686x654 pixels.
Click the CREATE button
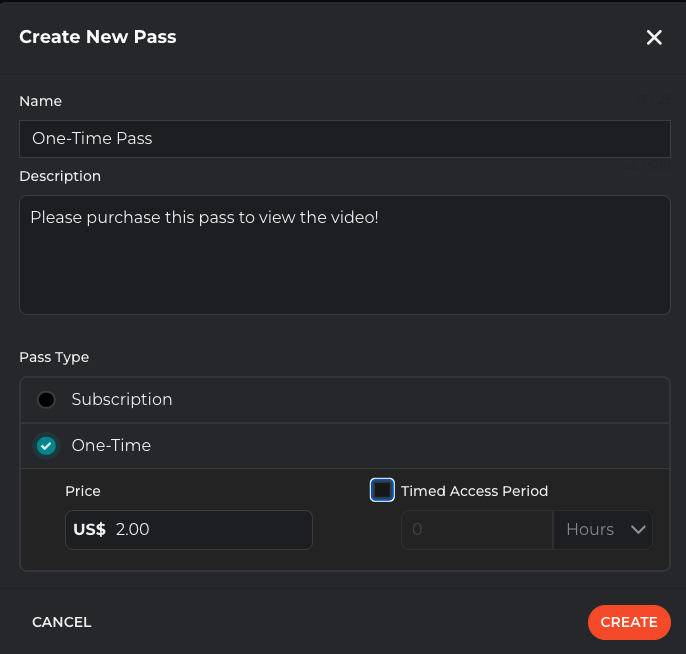pos(629,622)
